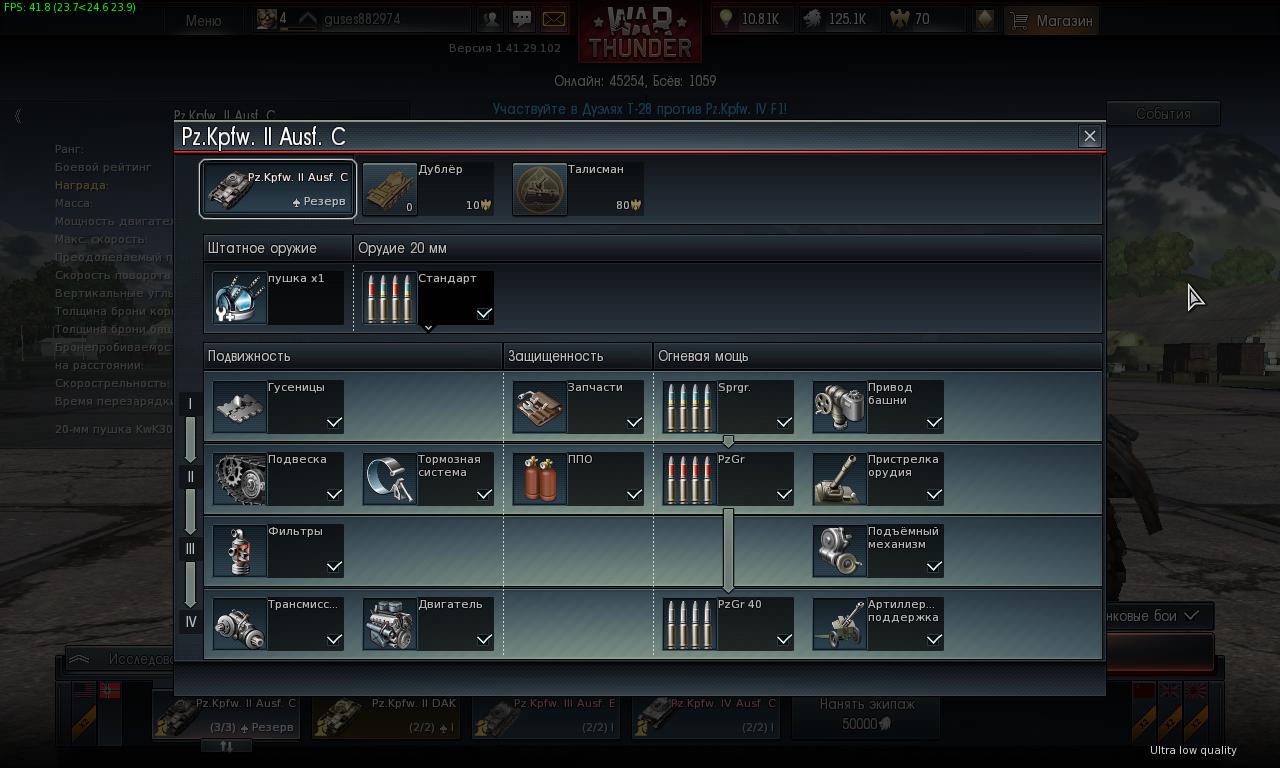The image size is (1280, 768).
Task: Collapse the left info panel chevron
Action: [17, 116]
